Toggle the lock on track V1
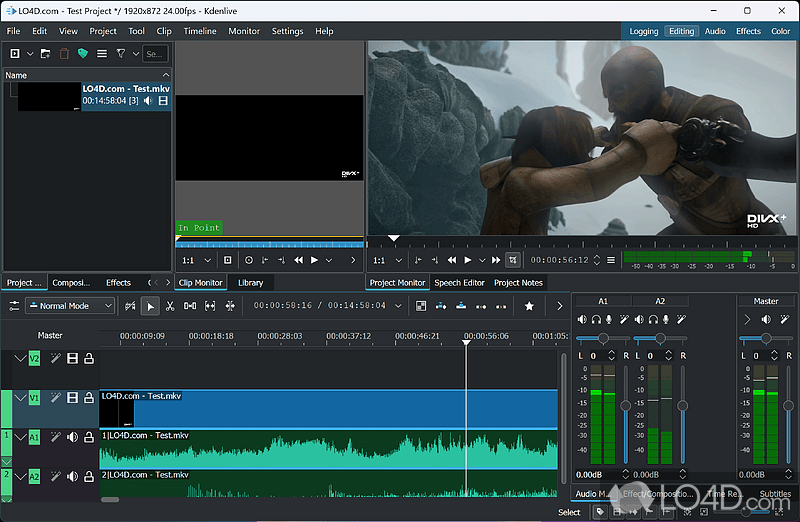The image size is (800, 522). [88, 398]
